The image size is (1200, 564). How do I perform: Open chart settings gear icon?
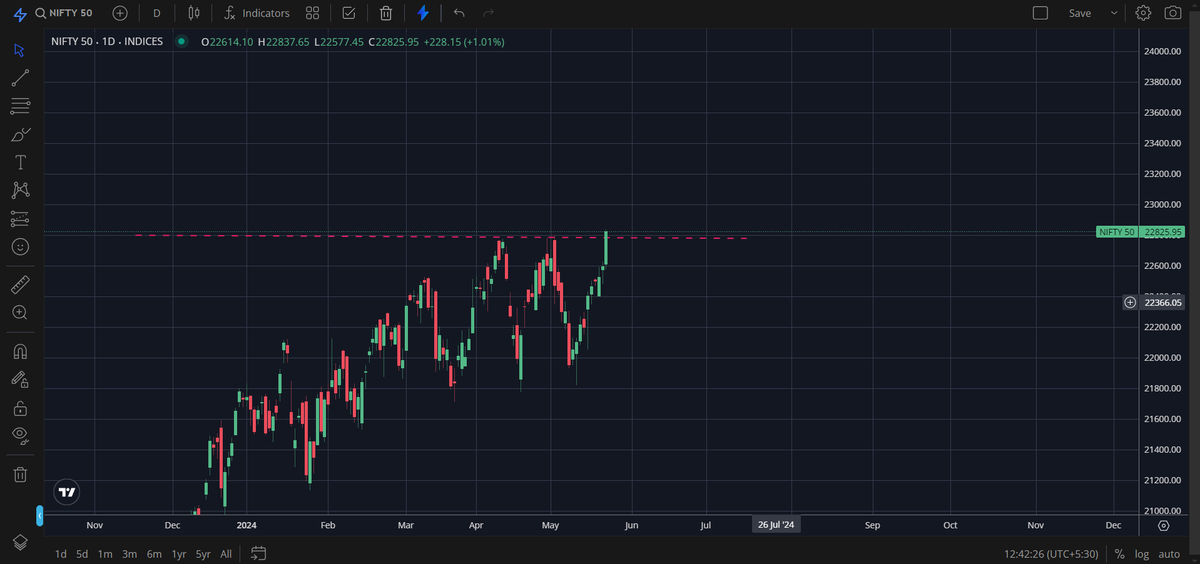pos(1144,13)
